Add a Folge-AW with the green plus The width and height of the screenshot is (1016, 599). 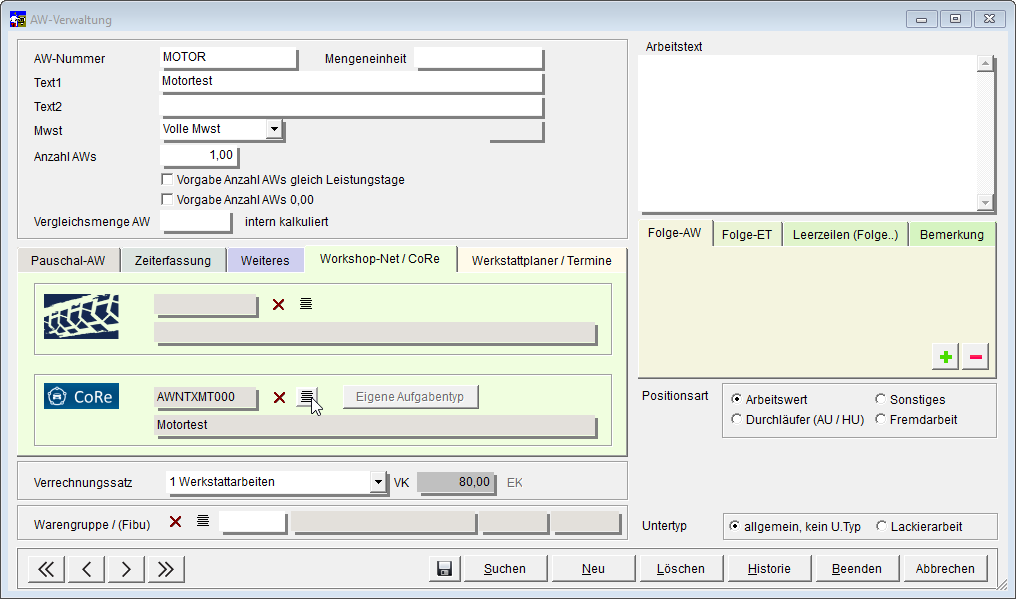click(945, 357)
